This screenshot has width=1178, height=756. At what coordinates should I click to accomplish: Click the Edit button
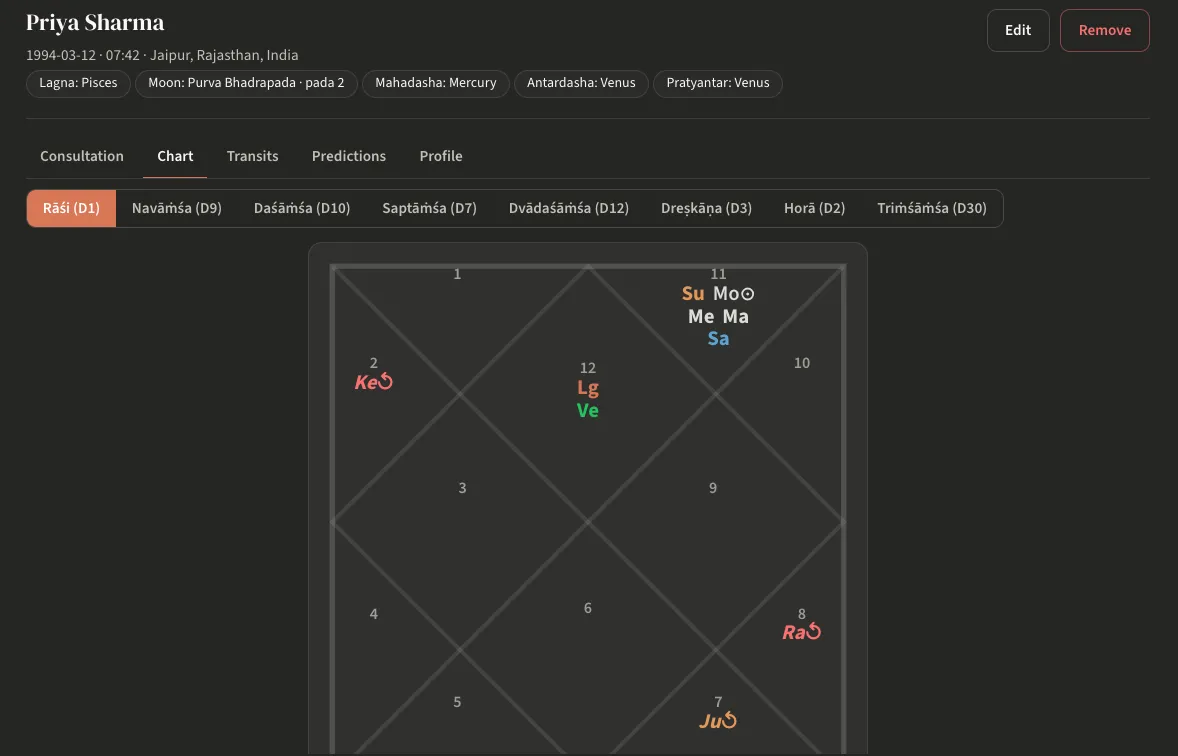click(1017, 30)
